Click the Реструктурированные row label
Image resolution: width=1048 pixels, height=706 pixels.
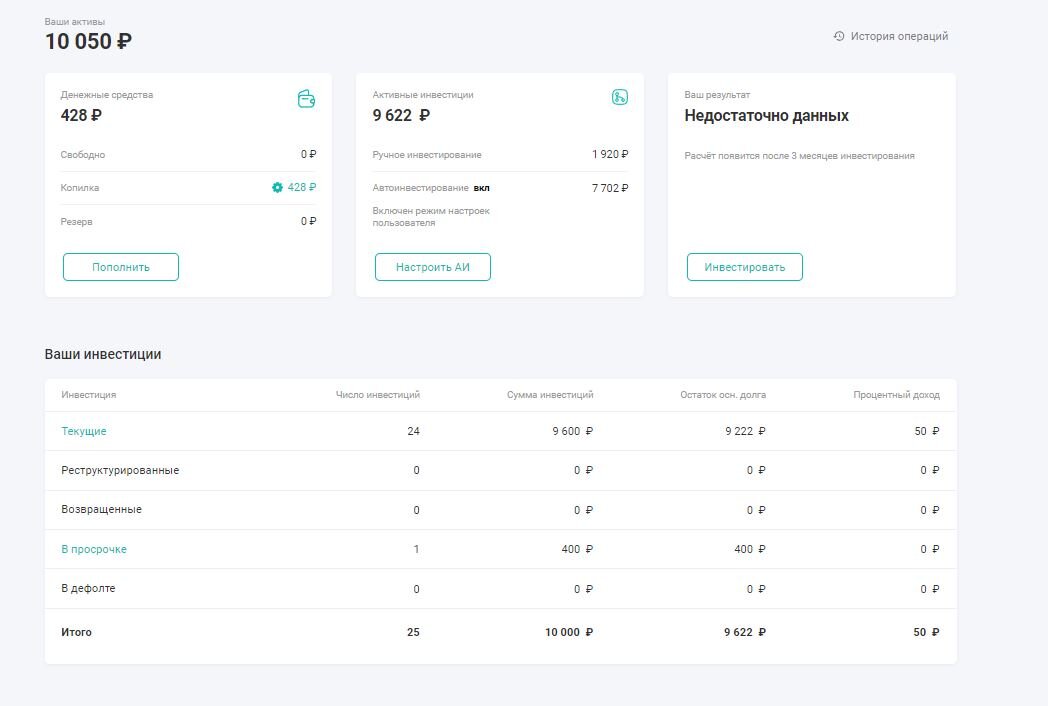[120, 470]
